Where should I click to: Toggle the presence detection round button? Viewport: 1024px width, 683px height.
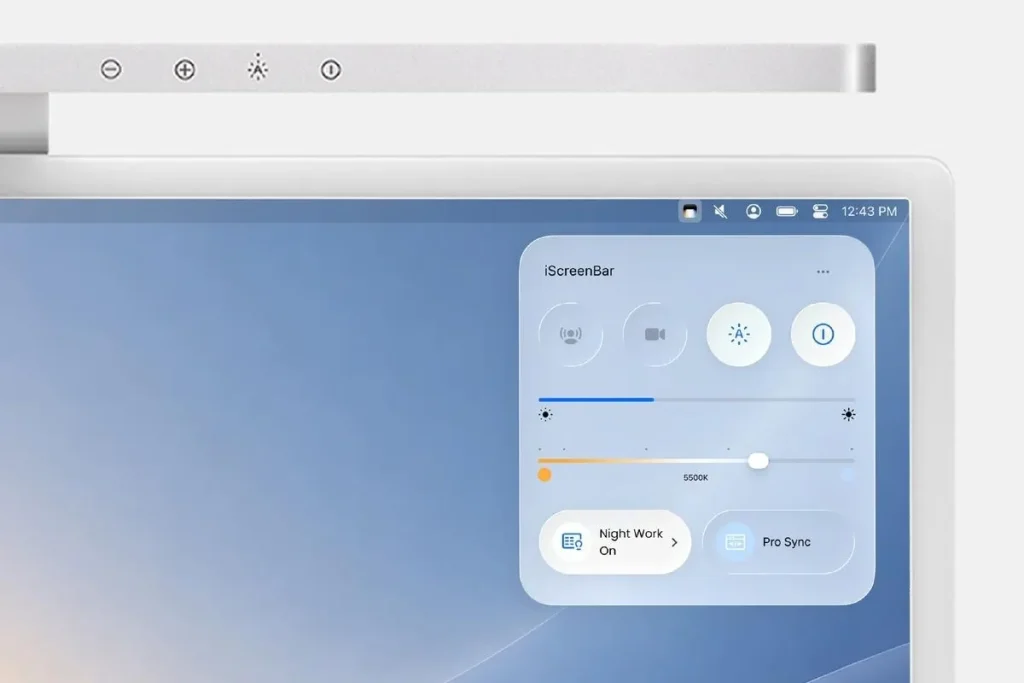tap(571, 334)
